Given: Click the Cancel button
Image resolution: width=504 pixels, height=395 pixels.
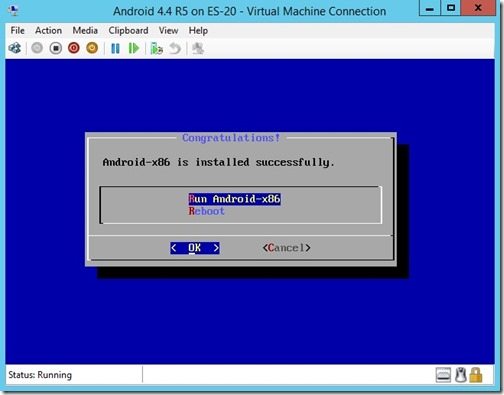Looking at the screenshot, I should pos(286,248).
